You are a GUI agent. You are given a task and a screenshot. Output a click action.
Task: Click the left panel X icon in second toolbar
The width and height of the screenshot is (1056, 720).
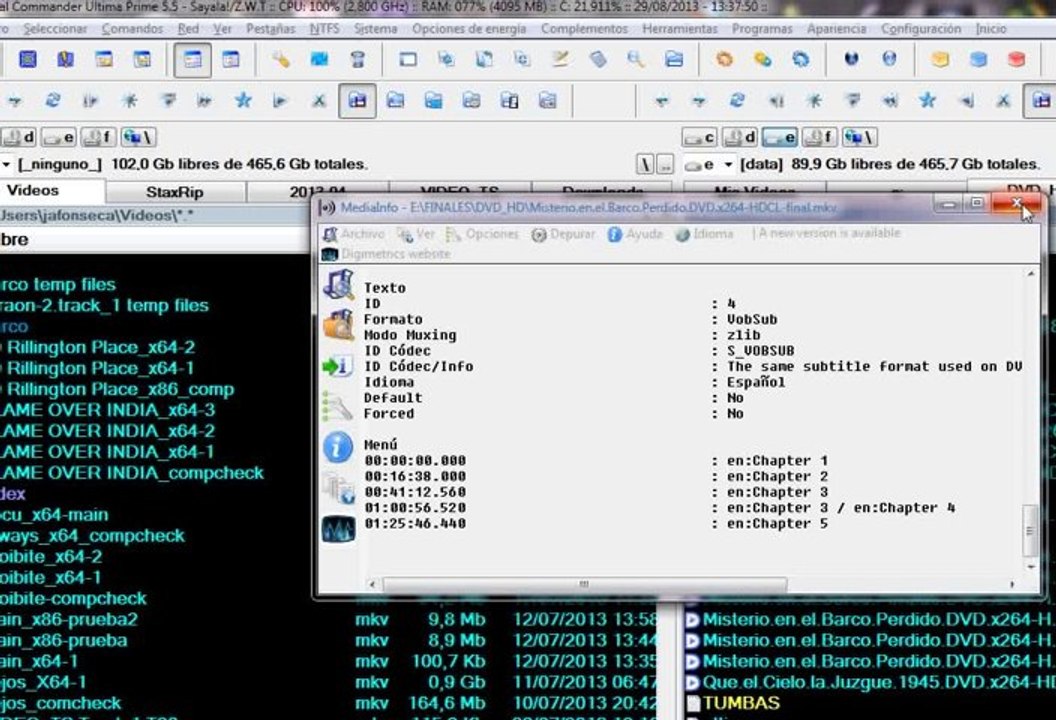click(319, 101)
